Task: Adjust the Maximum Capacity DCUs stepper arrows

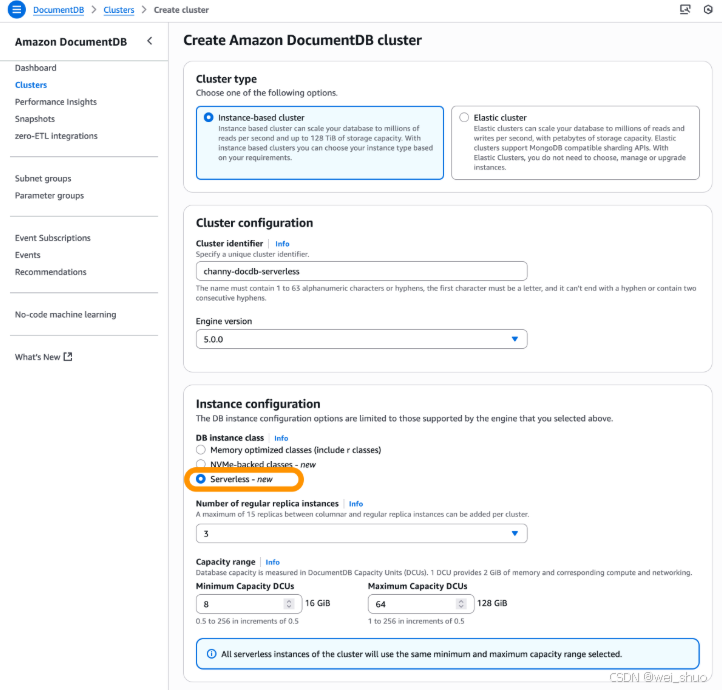Action: [461, 603]
